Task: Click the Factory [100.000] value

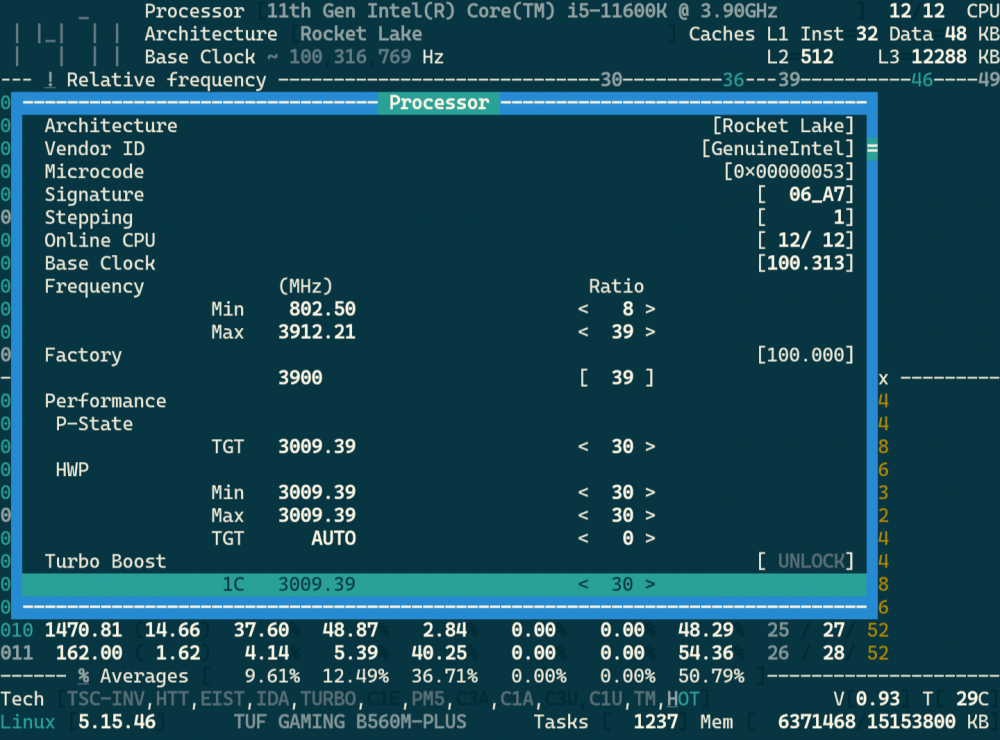Action: [x=805, y=355]
